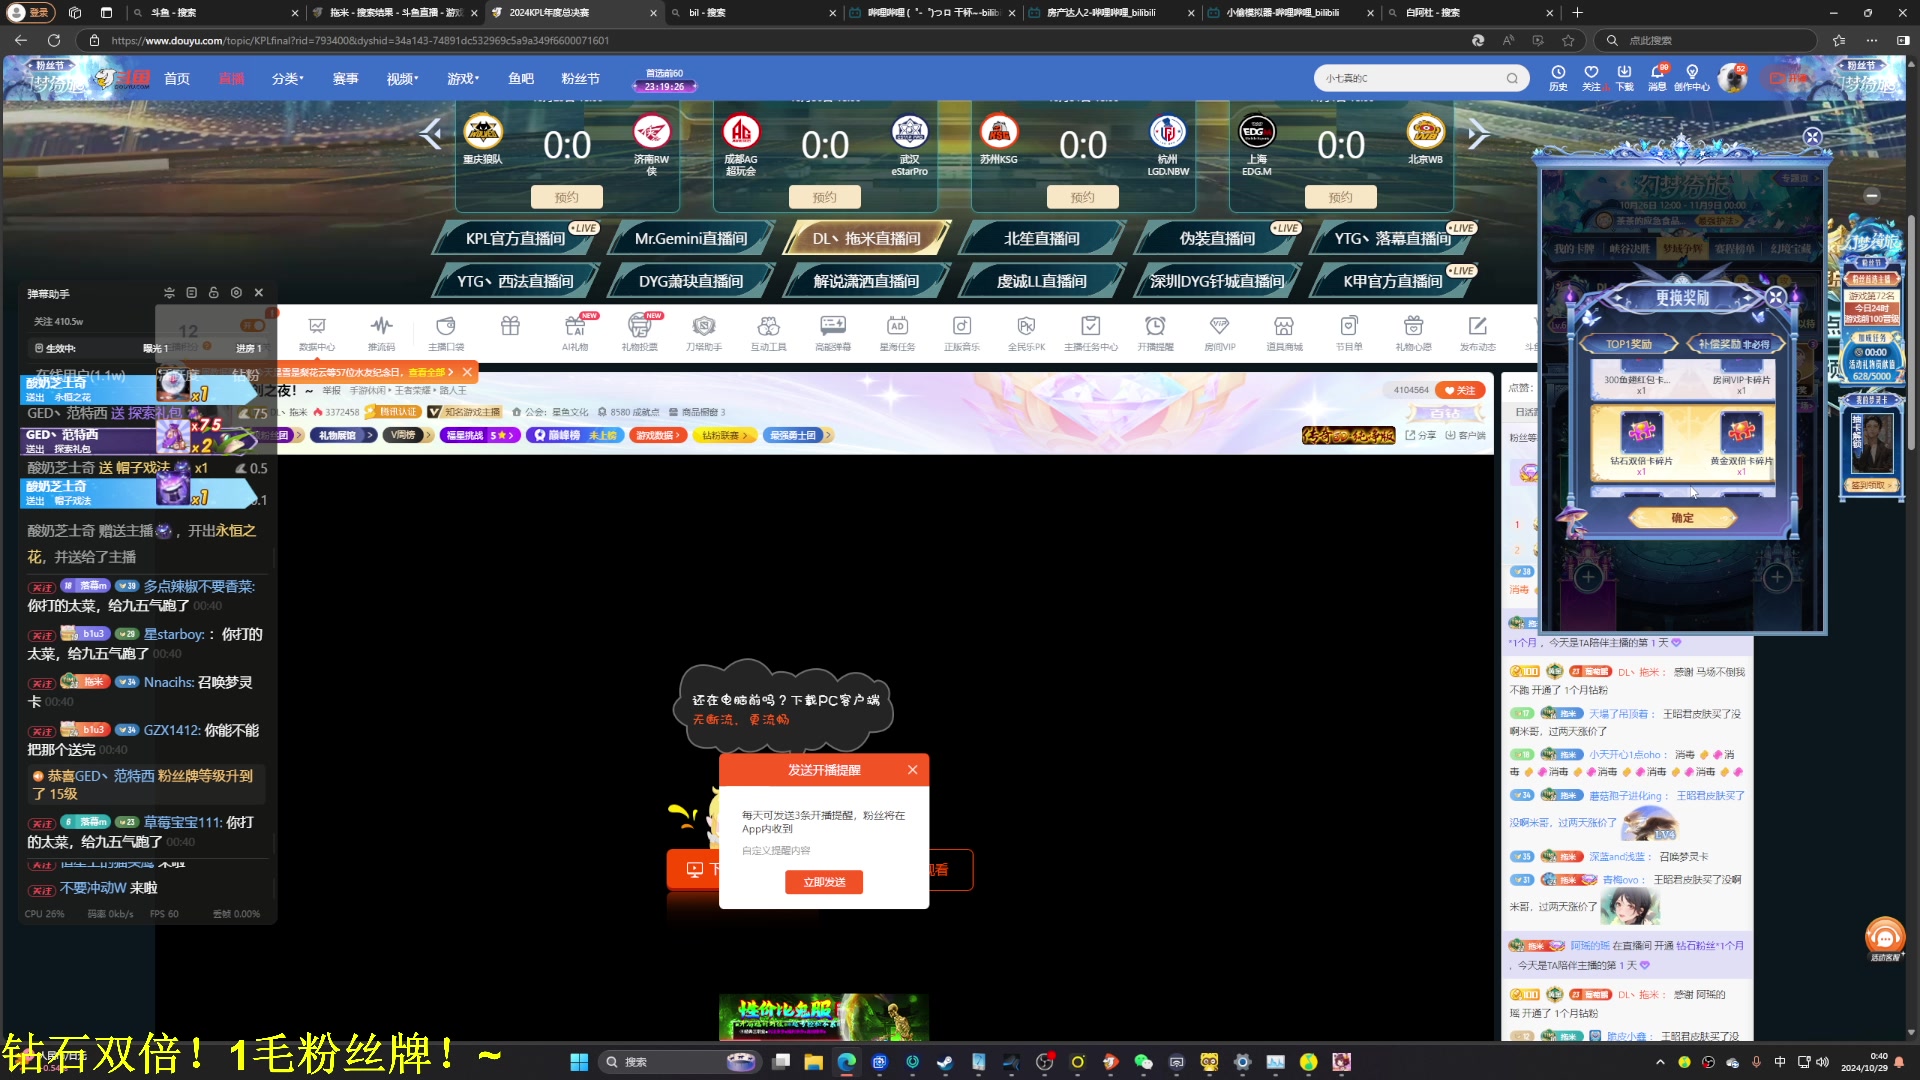Select the 钻石双倍卡碎片 reward
Viewport: 1920px width, 1080px height.
tap(1641, 440)
